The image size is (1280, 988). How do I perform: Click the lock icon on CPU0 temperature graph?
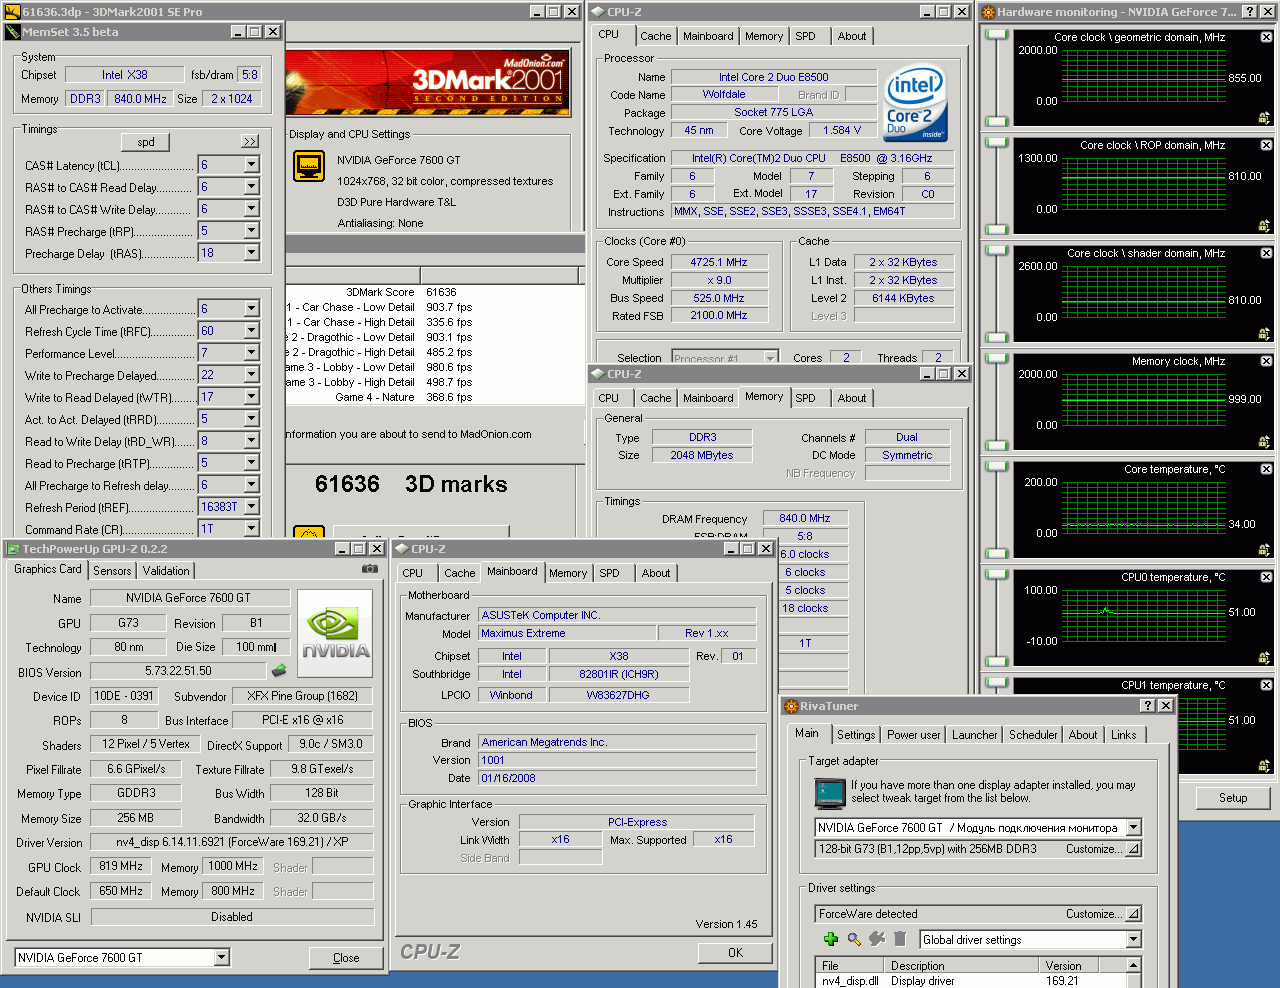click(x=1264, y=658)
